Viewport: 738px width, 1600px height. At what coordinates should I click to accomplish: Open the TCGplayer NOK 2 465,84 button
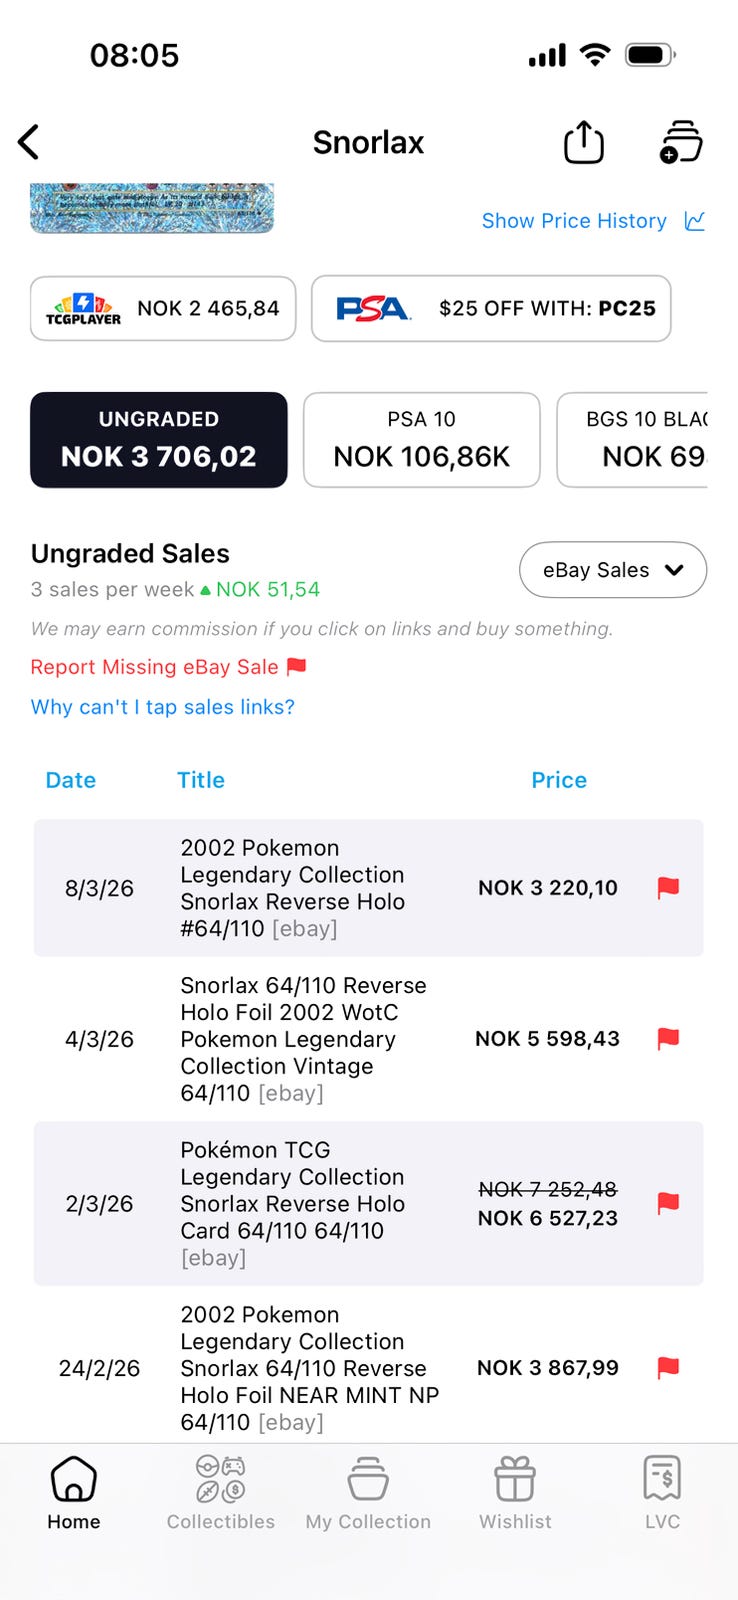(163, 308)
